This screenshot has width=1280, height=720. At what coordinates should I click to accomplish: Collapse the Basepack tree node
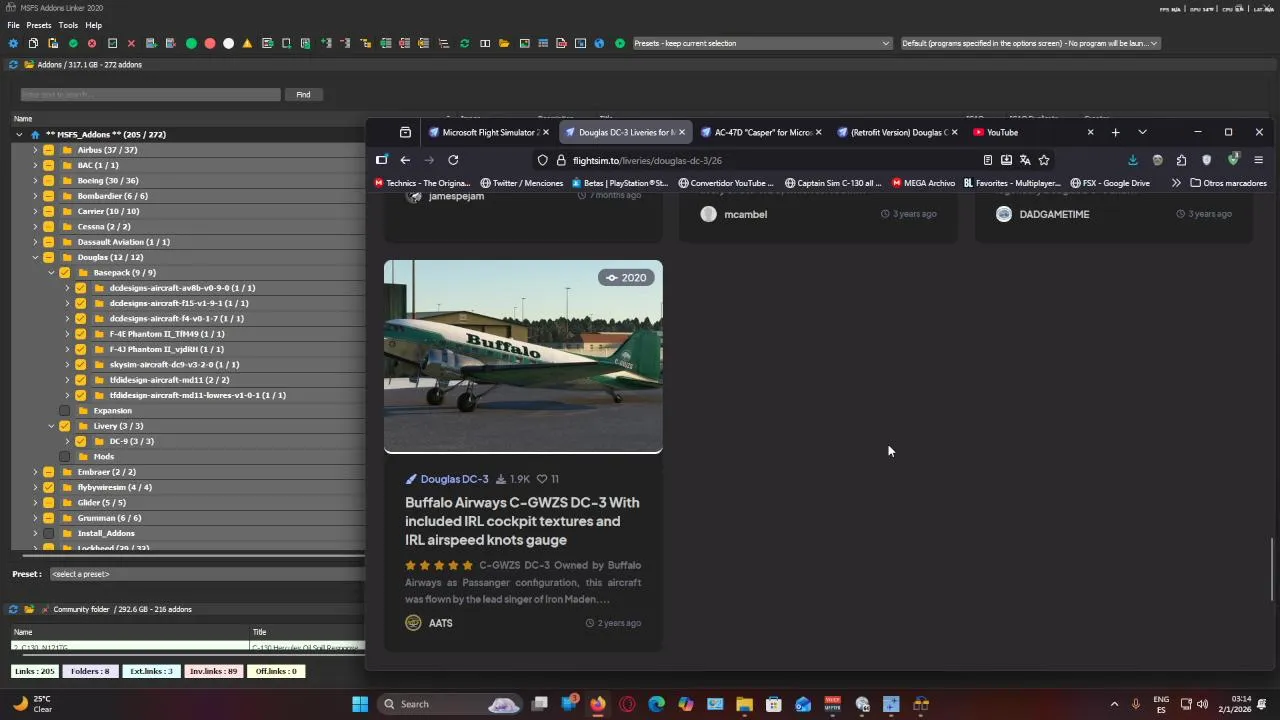[51, 272]
